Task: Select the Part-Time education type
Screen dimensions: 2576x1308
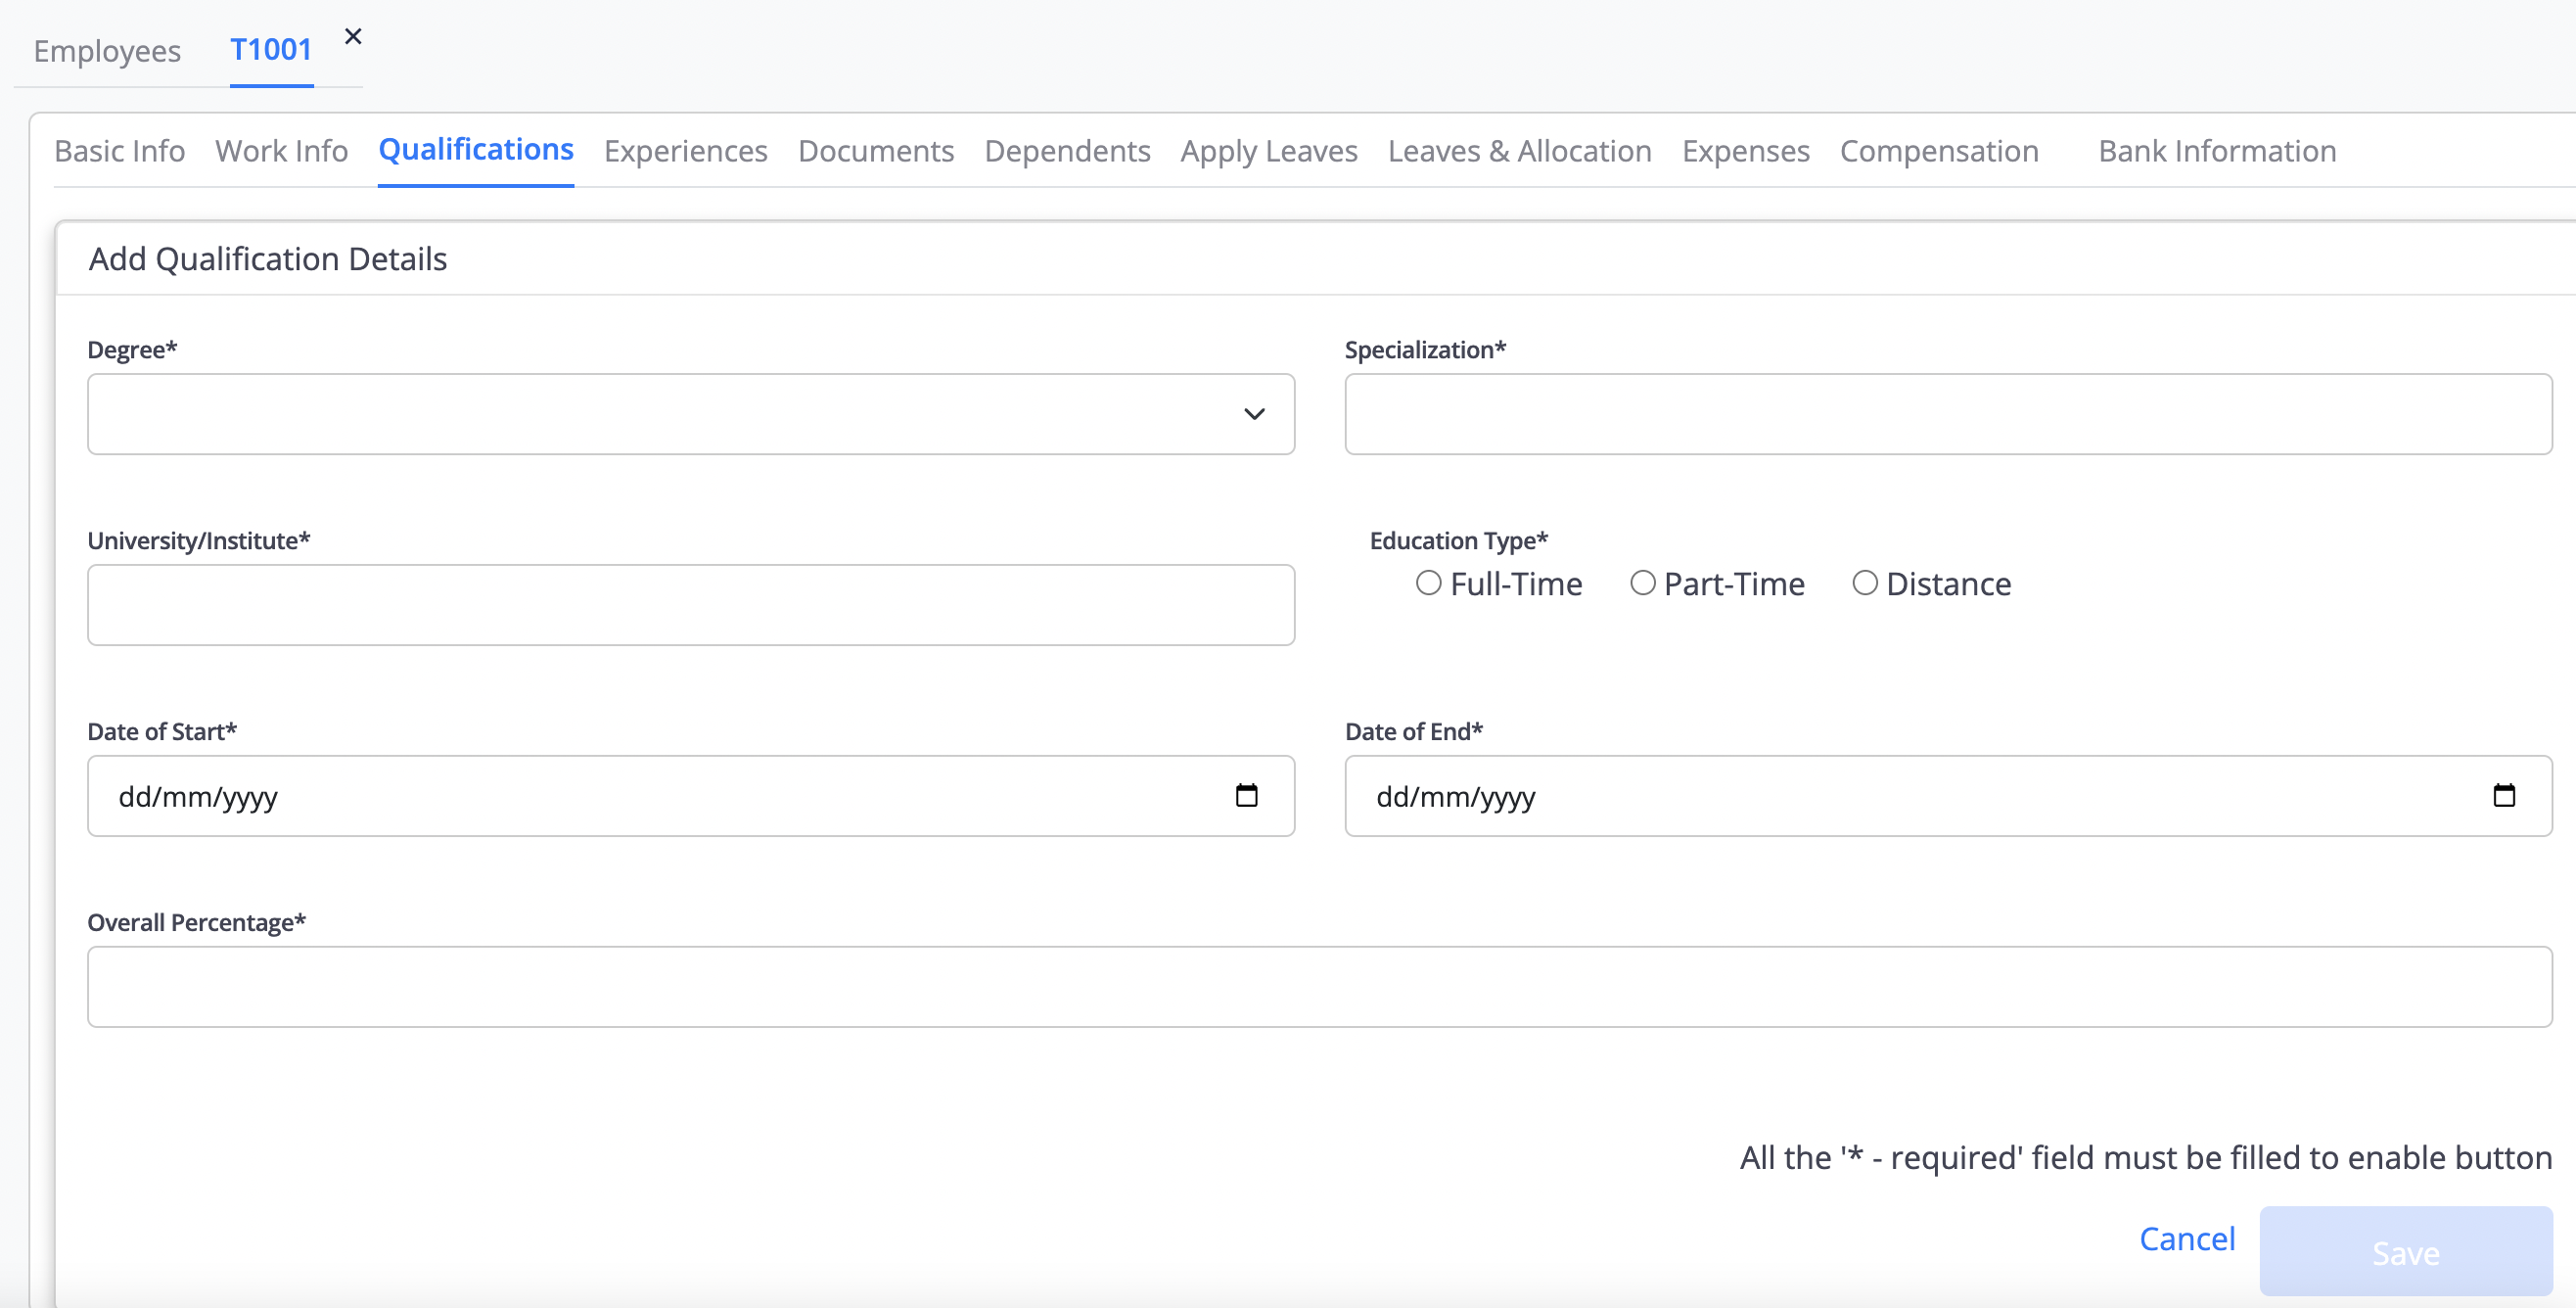Action: click(x=1642, y=583)
